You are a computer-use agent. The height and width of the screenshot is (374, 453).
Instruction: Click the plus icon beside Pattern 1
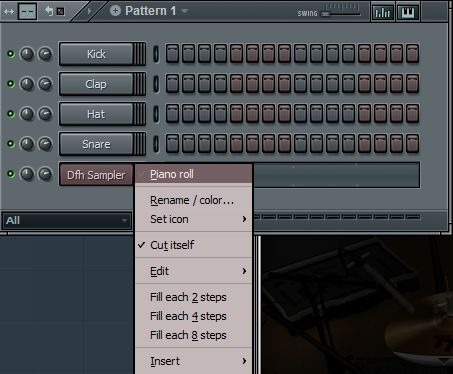point(115,11)
